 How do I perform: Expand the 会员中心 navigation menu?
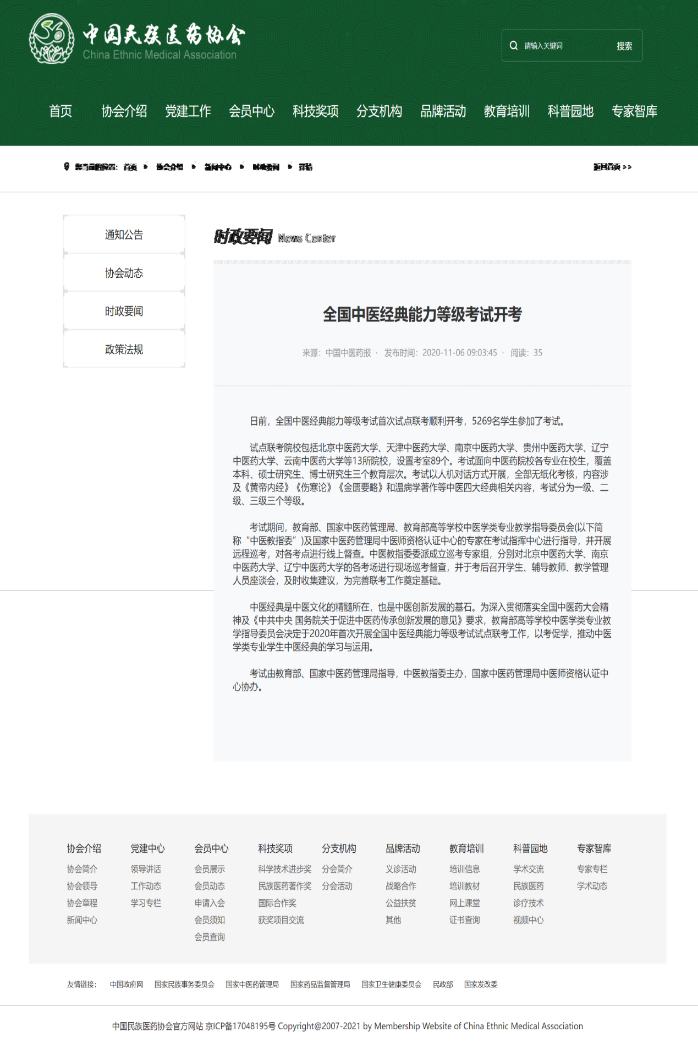tap(251, 111)
